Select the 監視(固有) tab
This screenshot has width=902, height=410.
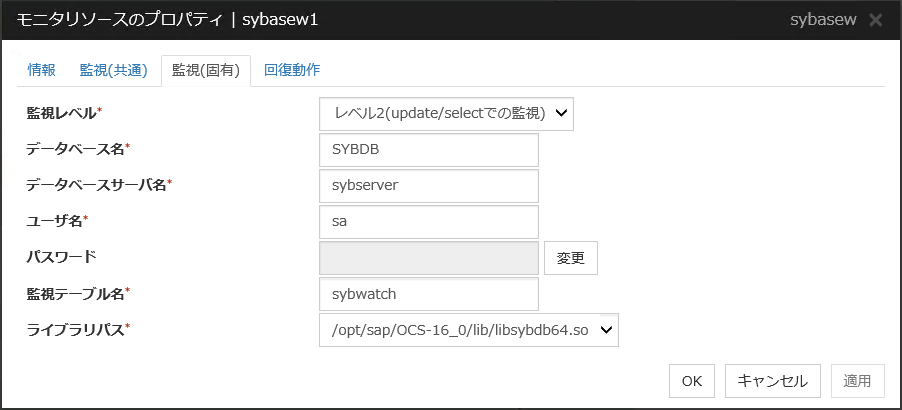206,71
